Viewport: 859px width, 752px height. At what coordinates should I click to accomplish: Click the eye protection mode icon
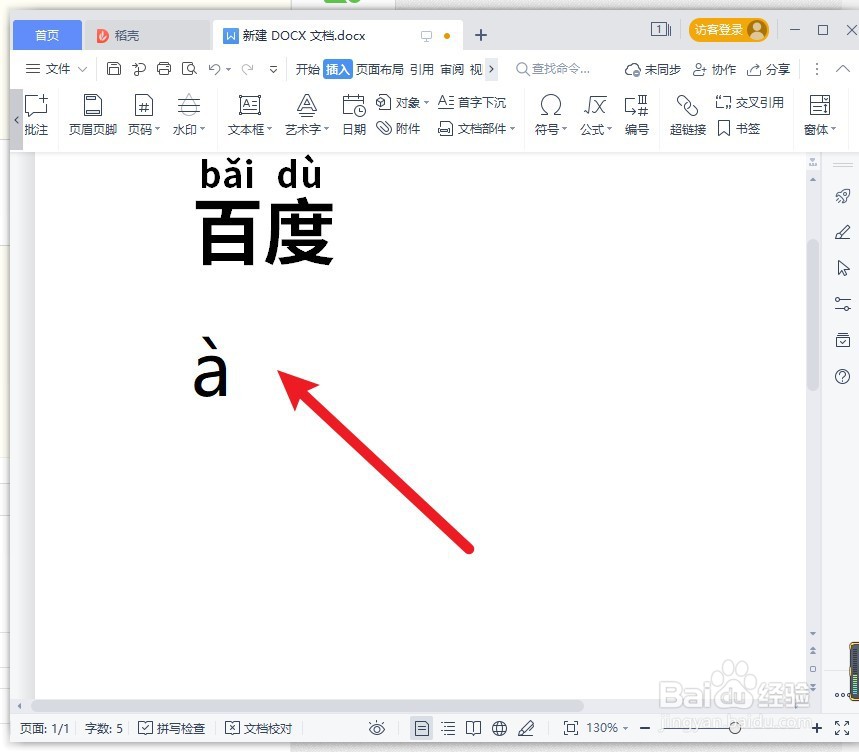(377, 728)
